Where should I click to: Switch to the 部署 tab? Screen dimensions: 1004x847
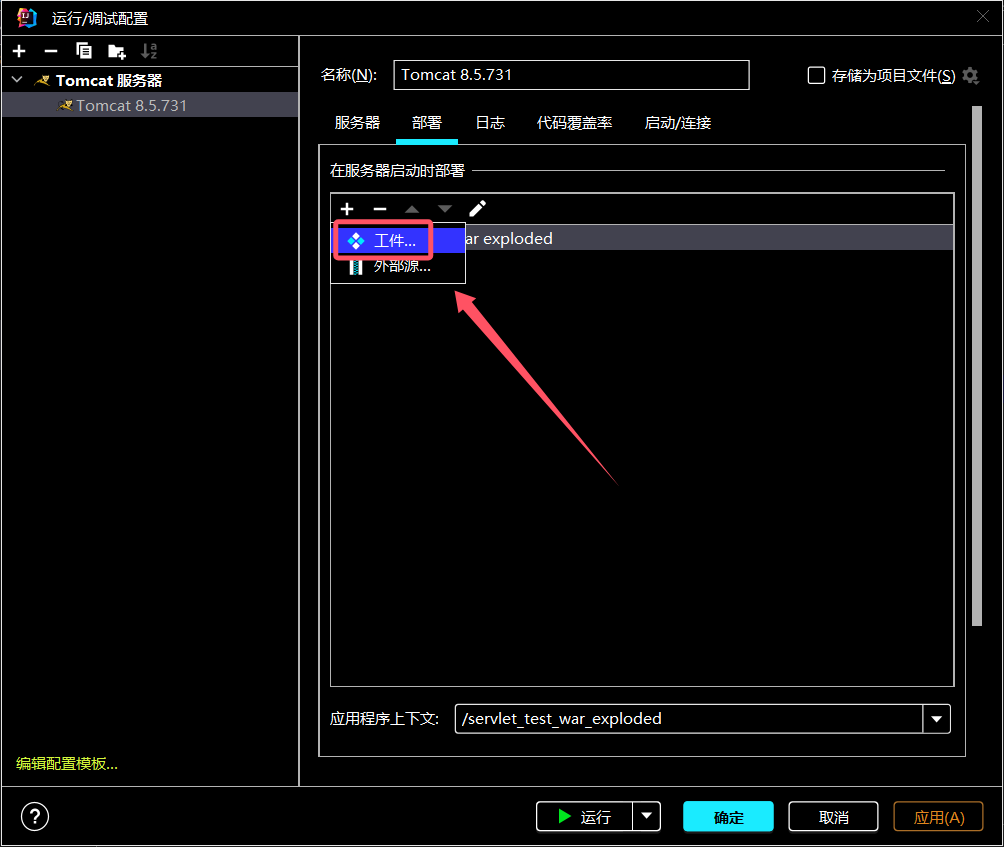click(427, 122)
